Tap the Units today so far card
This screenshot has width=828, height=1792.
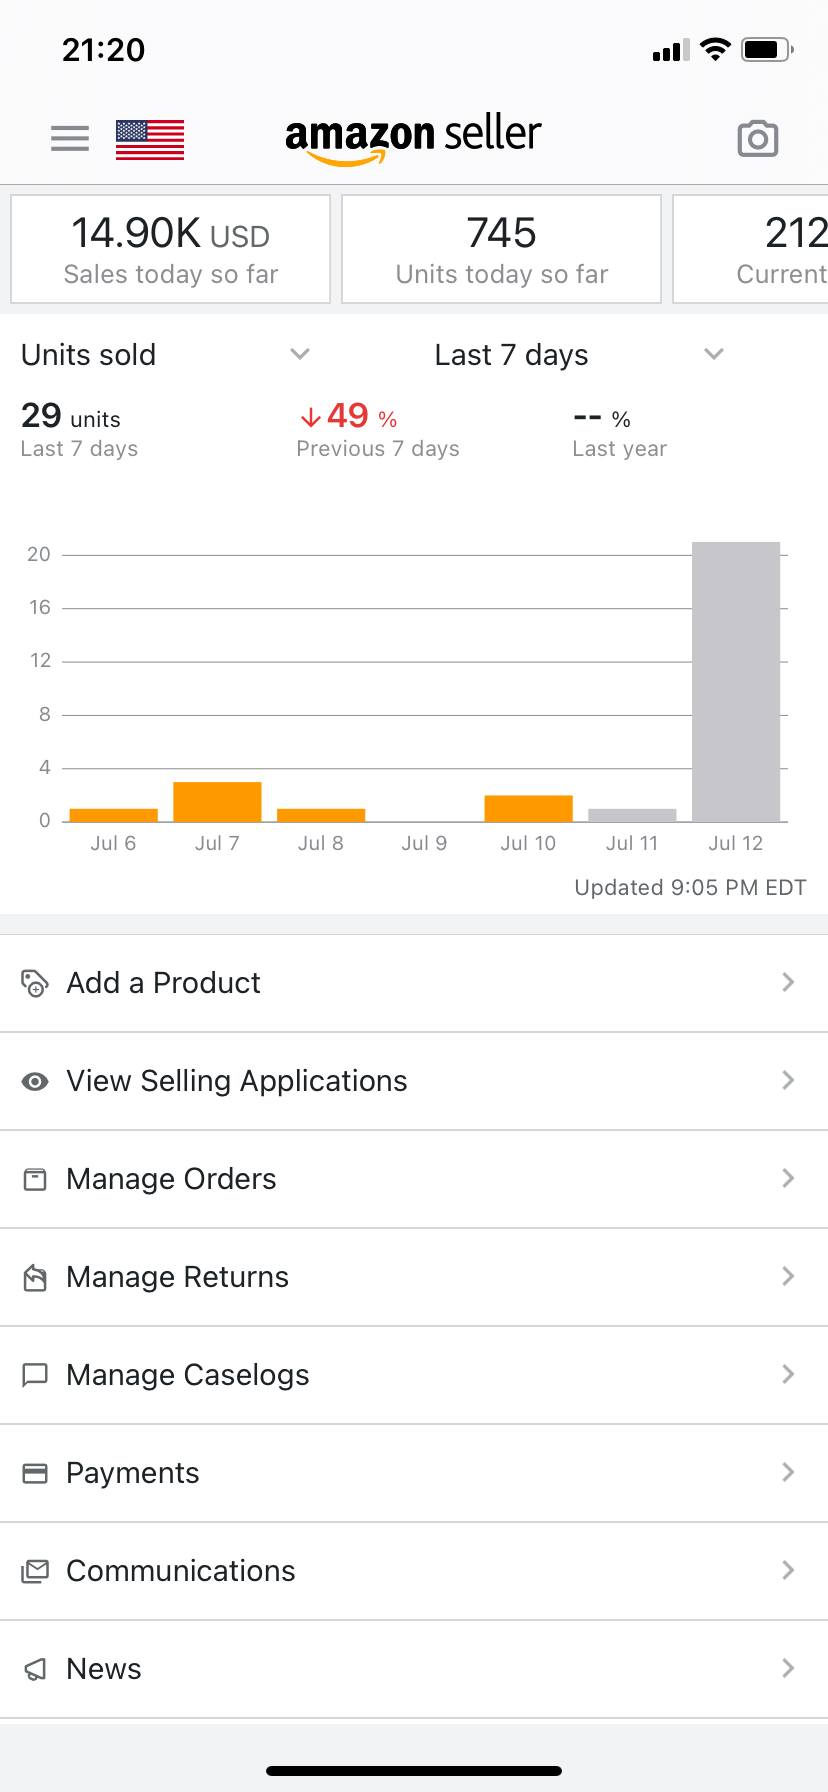[501, 249]
